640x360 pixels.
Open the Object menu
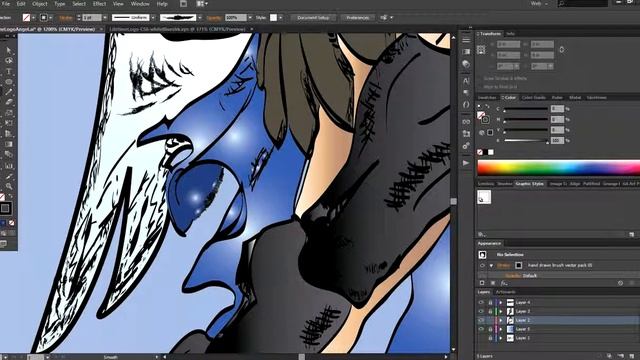click(40, 4)
